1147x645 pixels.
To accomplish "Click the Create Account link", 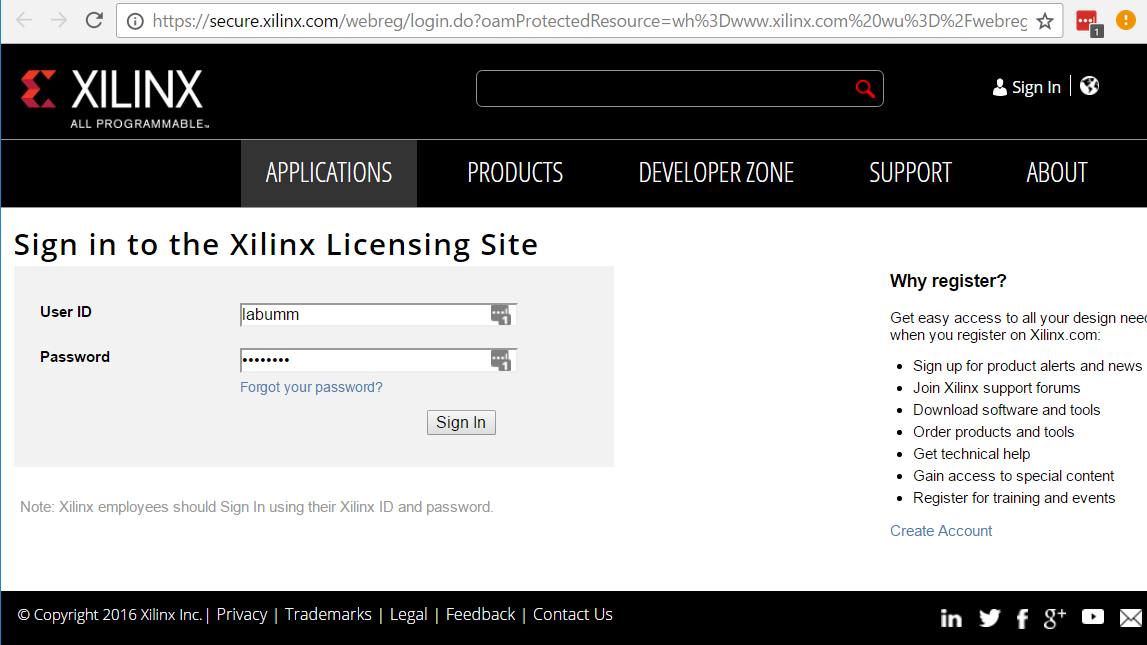I will [x=941, y=531].
